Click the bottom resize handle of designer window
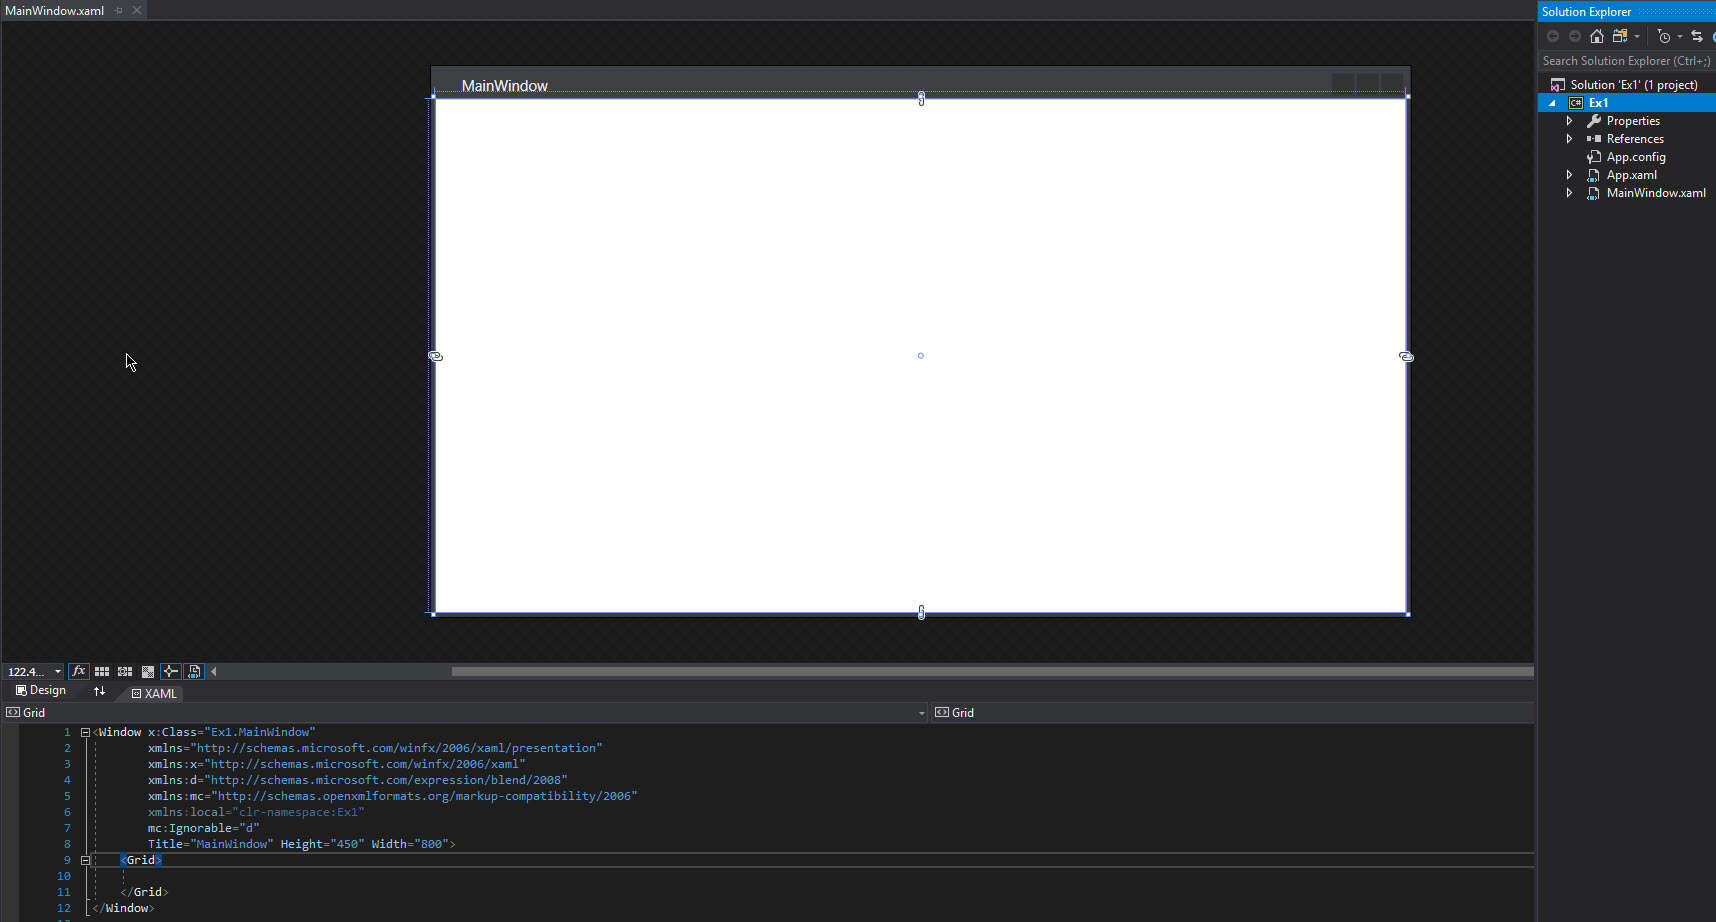Image resolution: width=1716 pixels, height=922 pixels. [921, 612]
